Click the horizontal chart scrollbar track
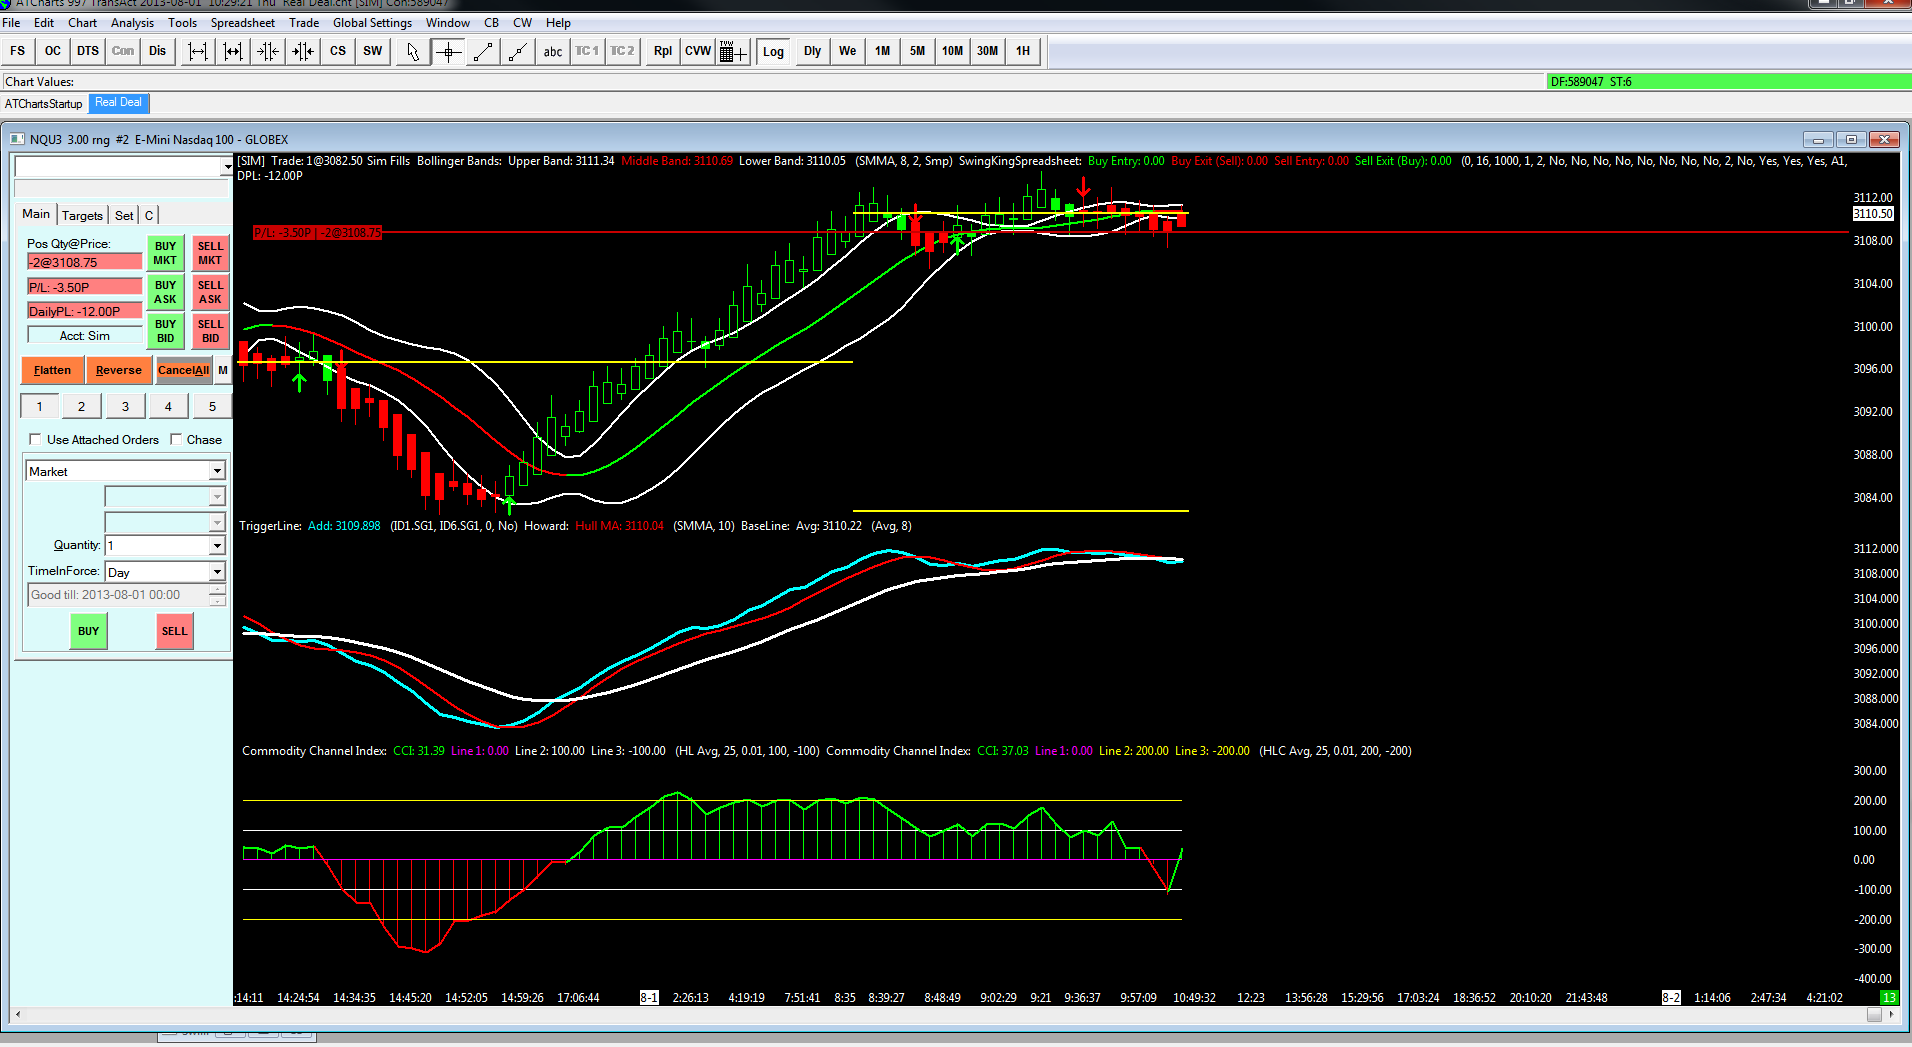This screenshot has width=1912, height=1047. pyautogui.click(x=940, y=1015)
